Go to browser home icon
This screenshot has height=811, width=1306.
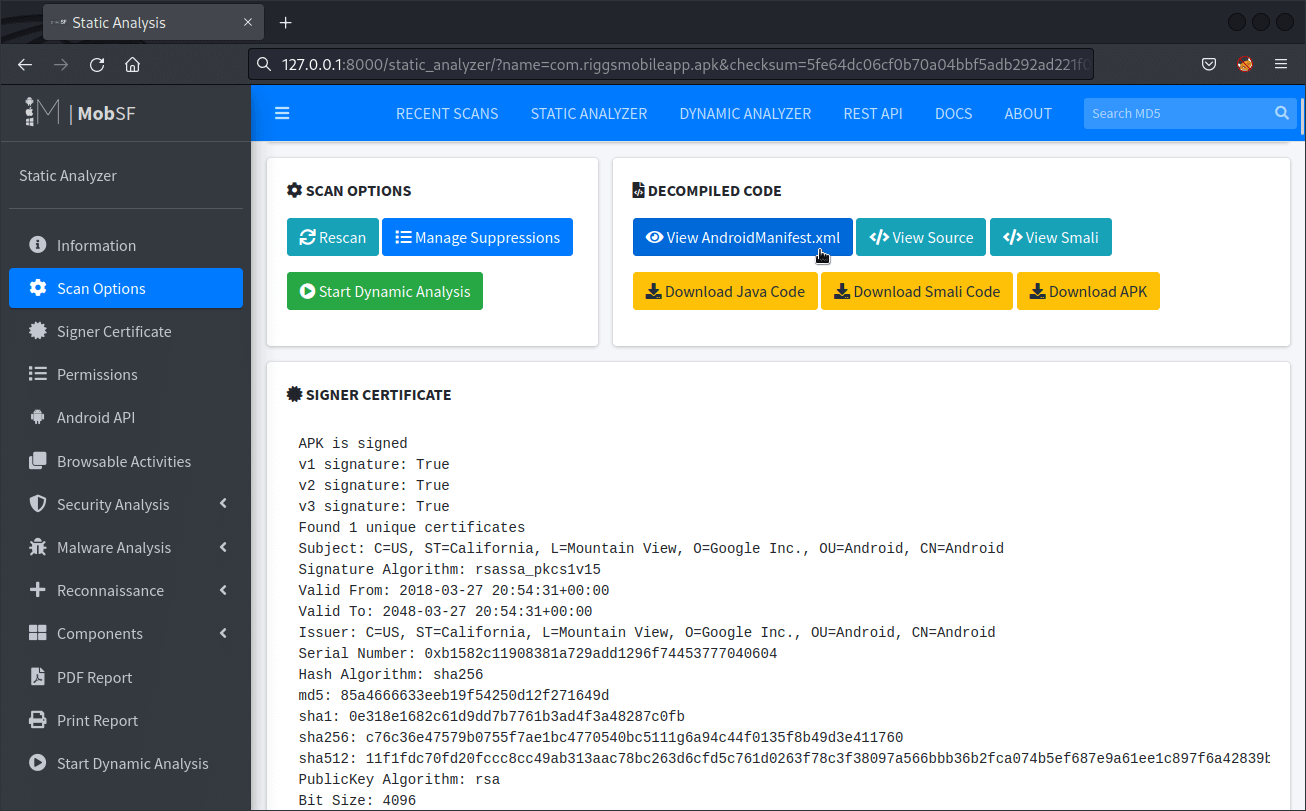[132, 64]
